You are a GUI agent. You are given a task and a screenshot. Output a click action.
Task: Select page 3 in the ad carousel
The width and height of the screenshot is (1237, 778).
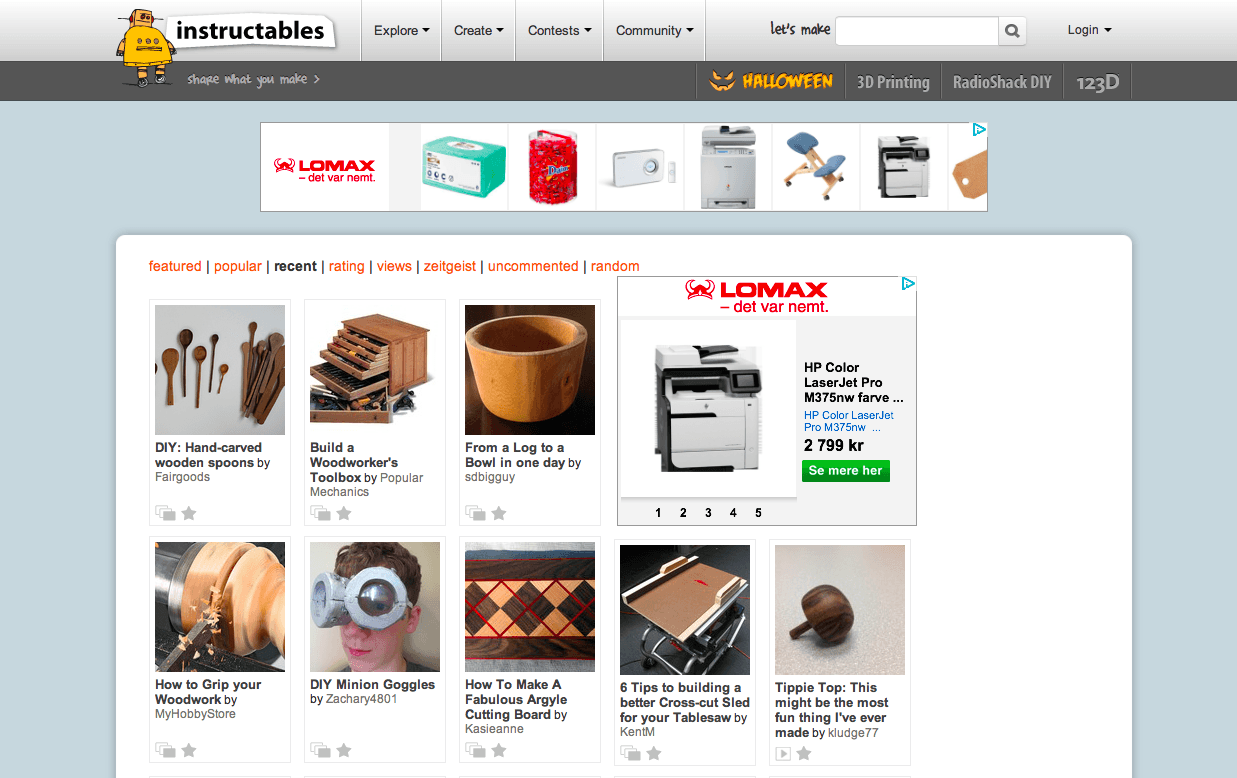click(x=708, y=512)
